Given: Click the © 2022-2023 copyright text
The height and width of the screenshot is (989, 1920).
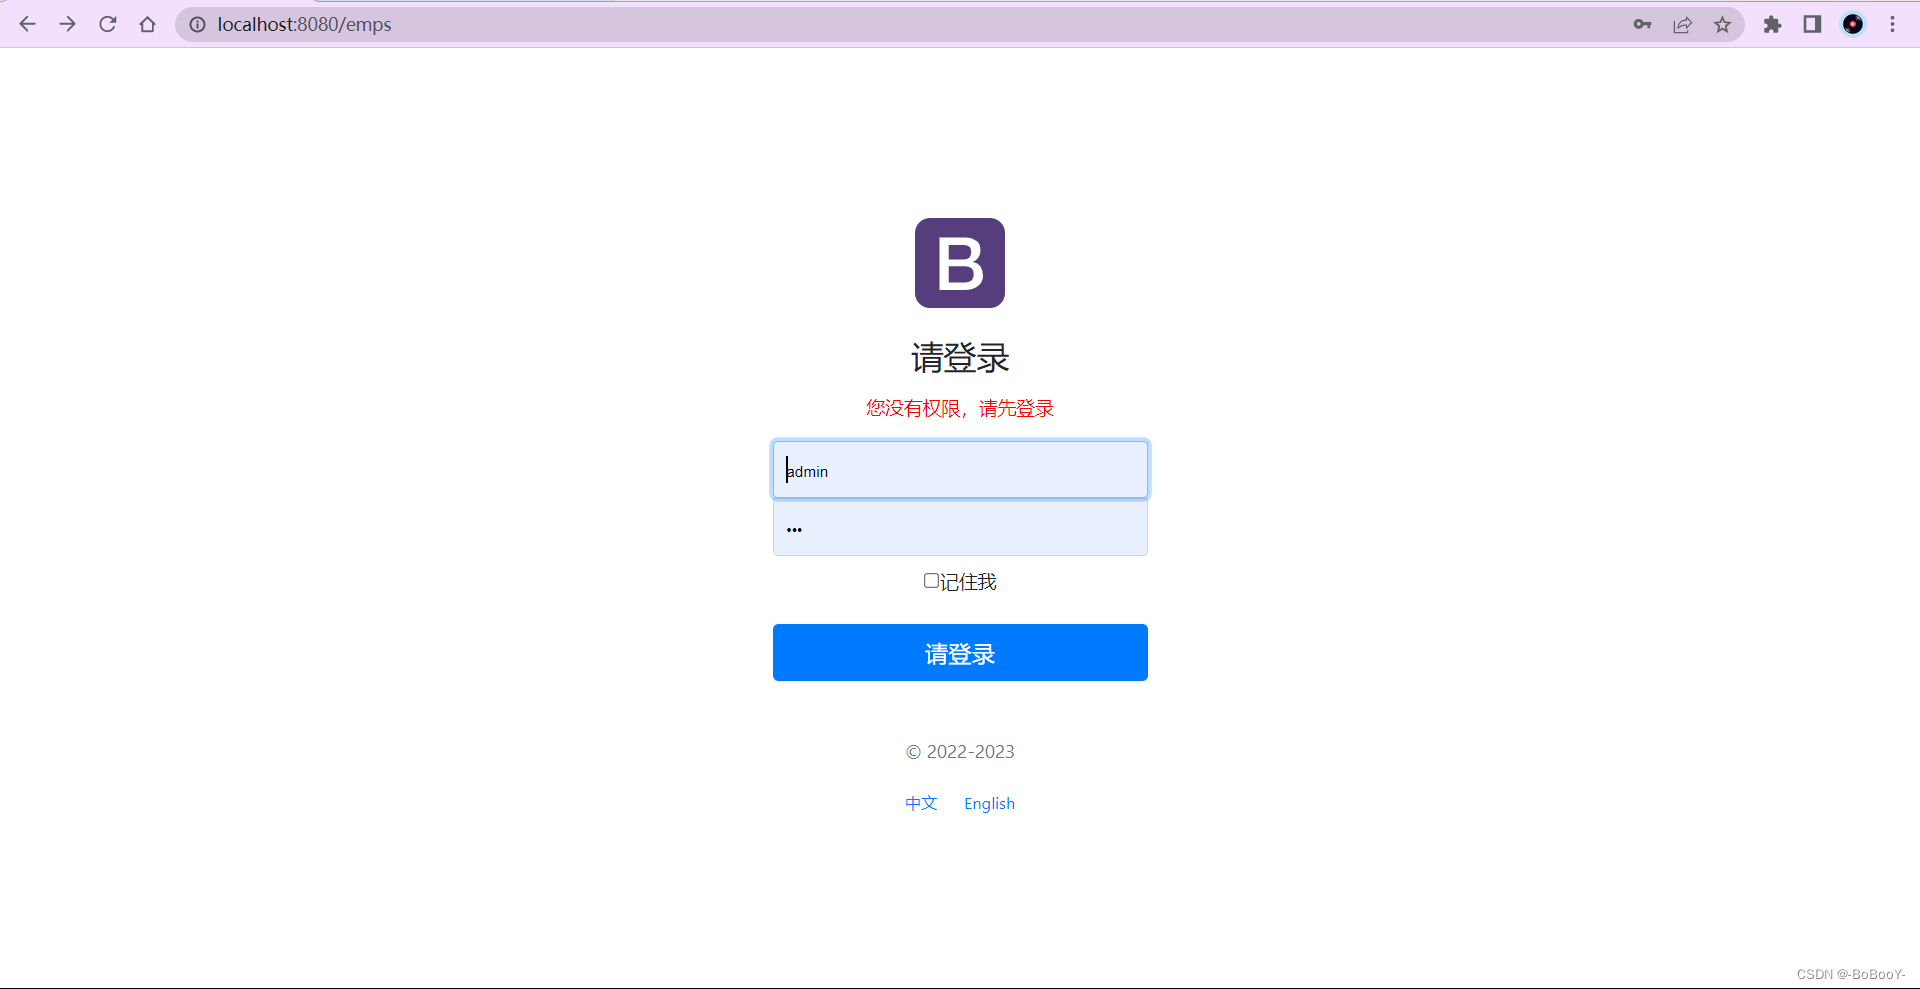Looking at the screenshot, I should click(x=960, y=751).
